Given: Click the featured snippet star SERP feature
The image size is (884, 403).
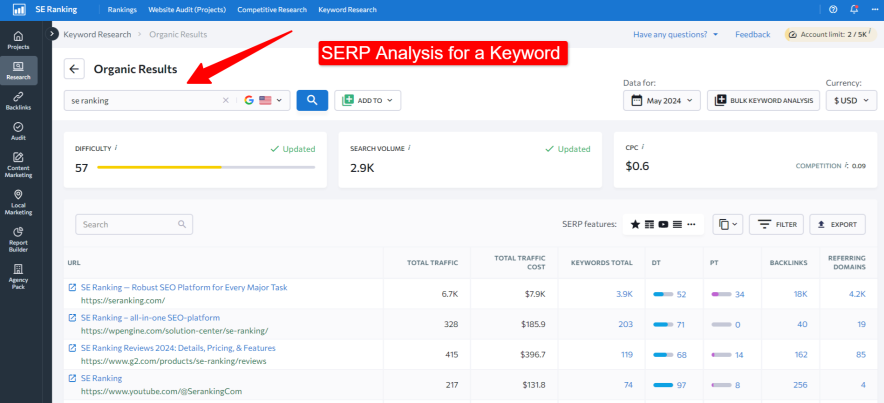Looking at the screenshot, I should [x=635, y=224].
